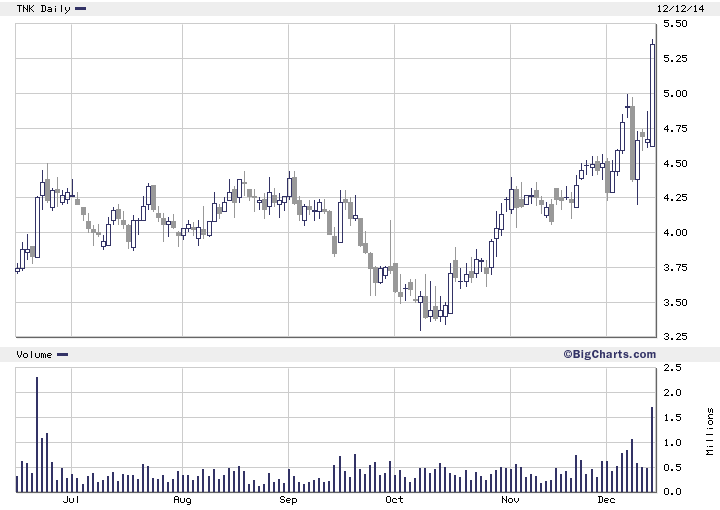Click the 0.5 volume axis label
Screen dimensions: 720x510
click(x=673, y=468)
